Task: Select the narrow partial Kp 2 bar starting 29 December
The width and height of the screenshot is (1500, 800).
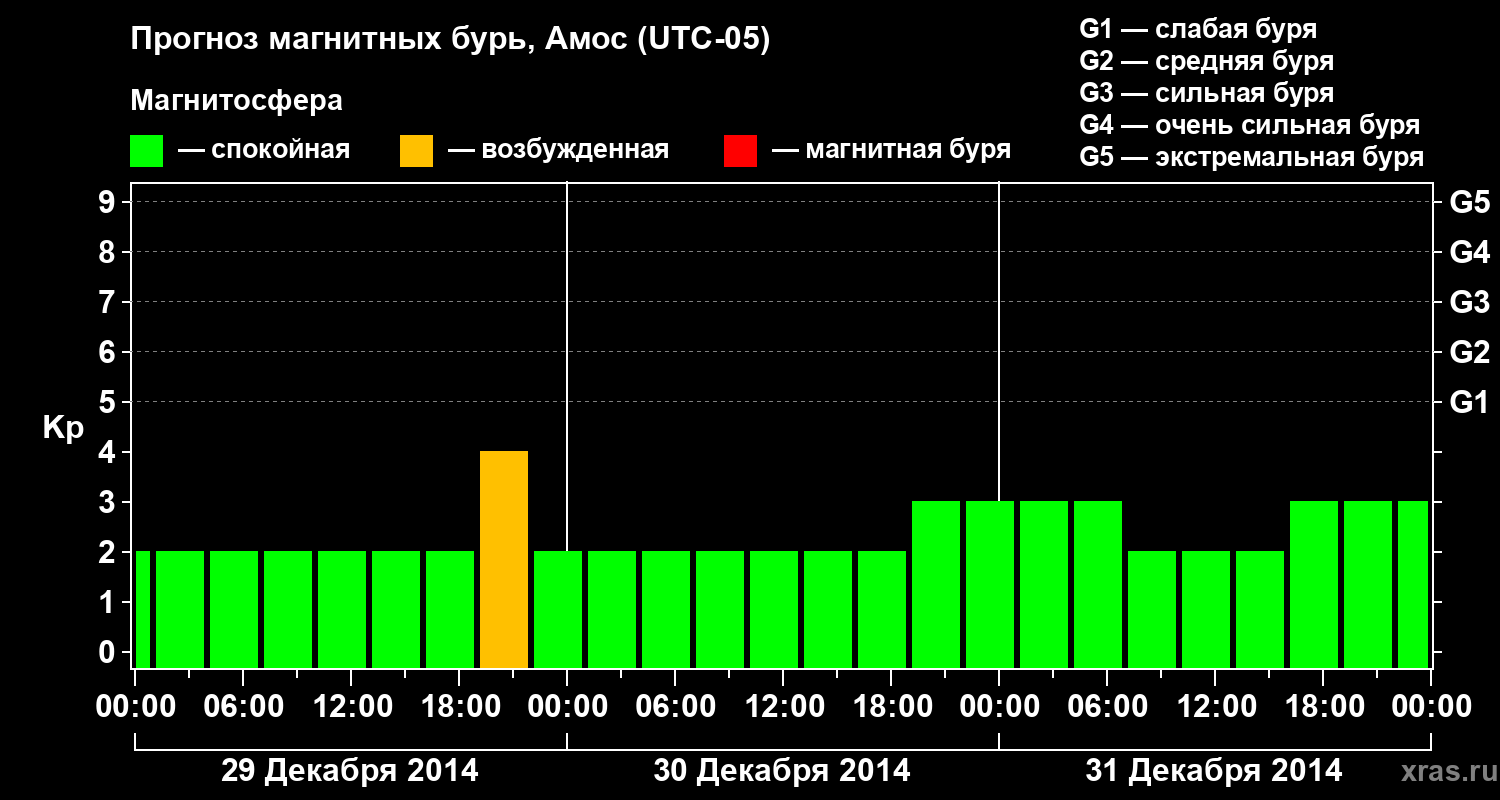Action: [x=142, y=609]
